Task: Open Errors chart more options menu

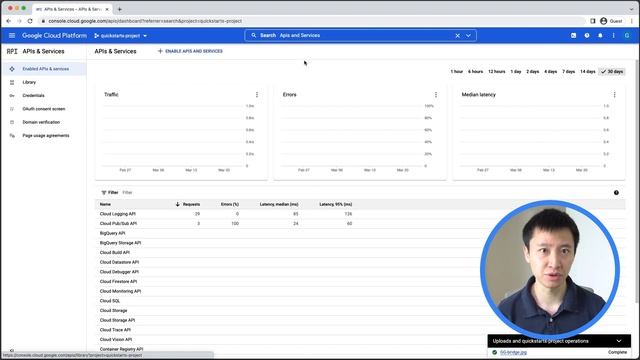Action: (436, 95)
